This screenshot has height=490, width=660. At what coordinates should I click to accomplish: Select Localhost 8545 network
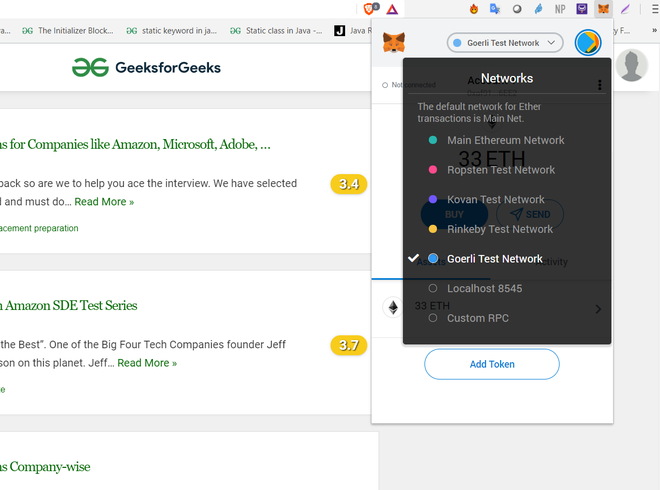(x=507, y=288)
